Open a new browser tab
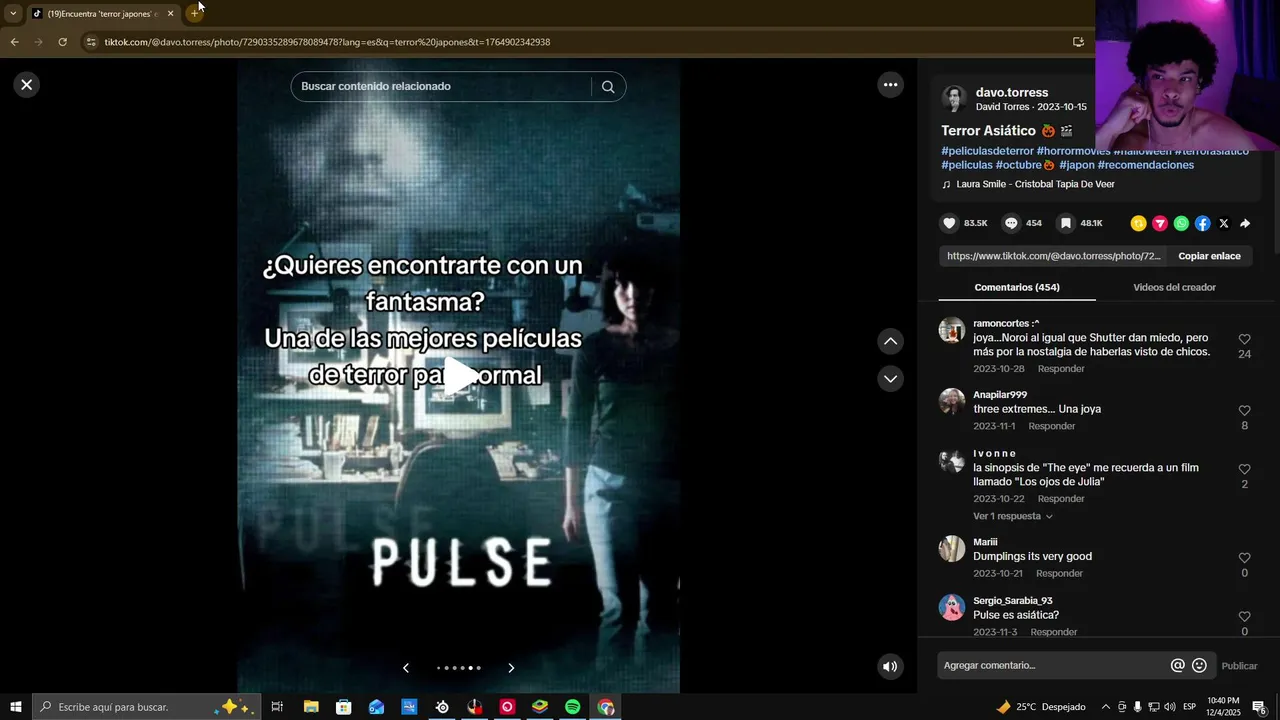Viewport: 1280px width, 720px height. [195, 13]
